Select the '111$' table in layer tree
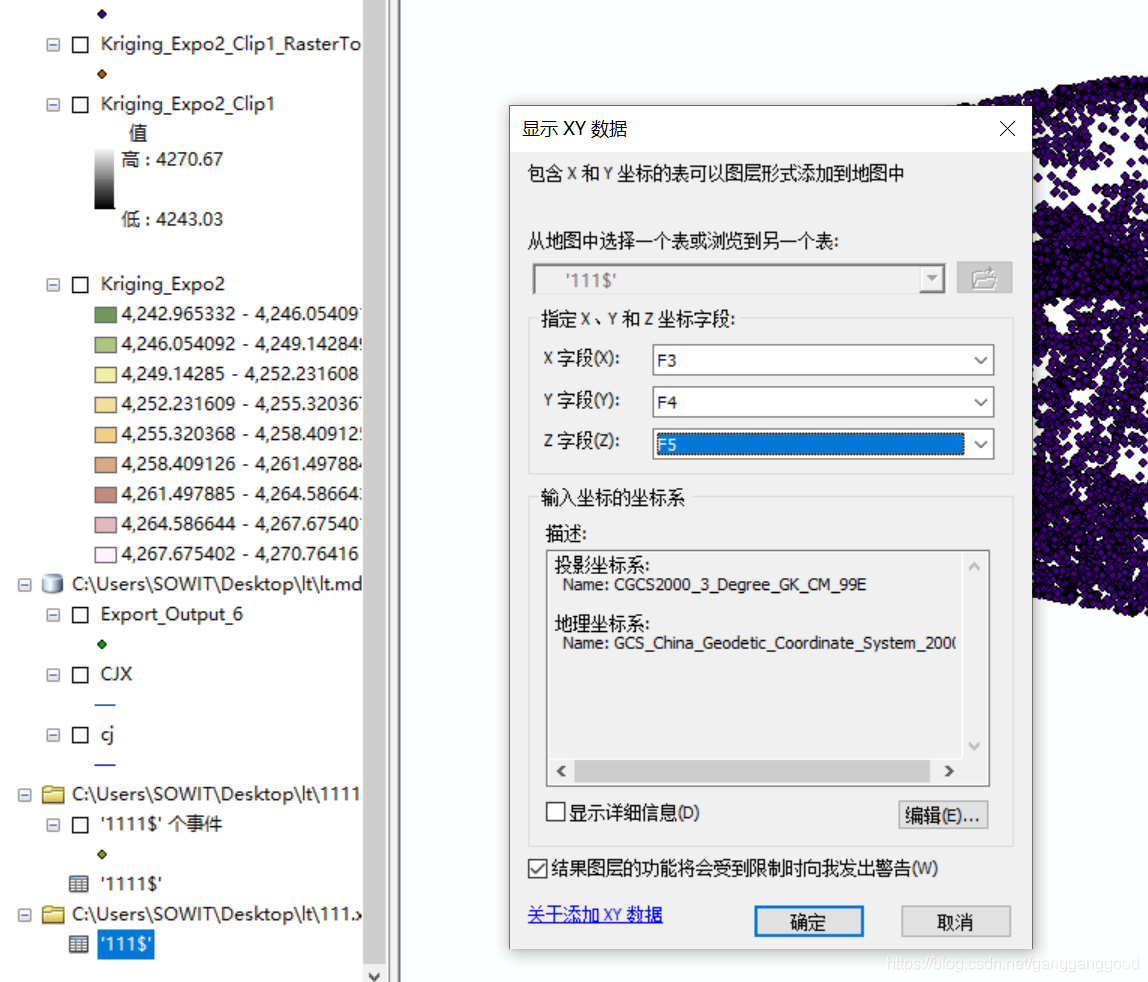The height and width of the screenshot is (982, 1148). click(126, 944)
